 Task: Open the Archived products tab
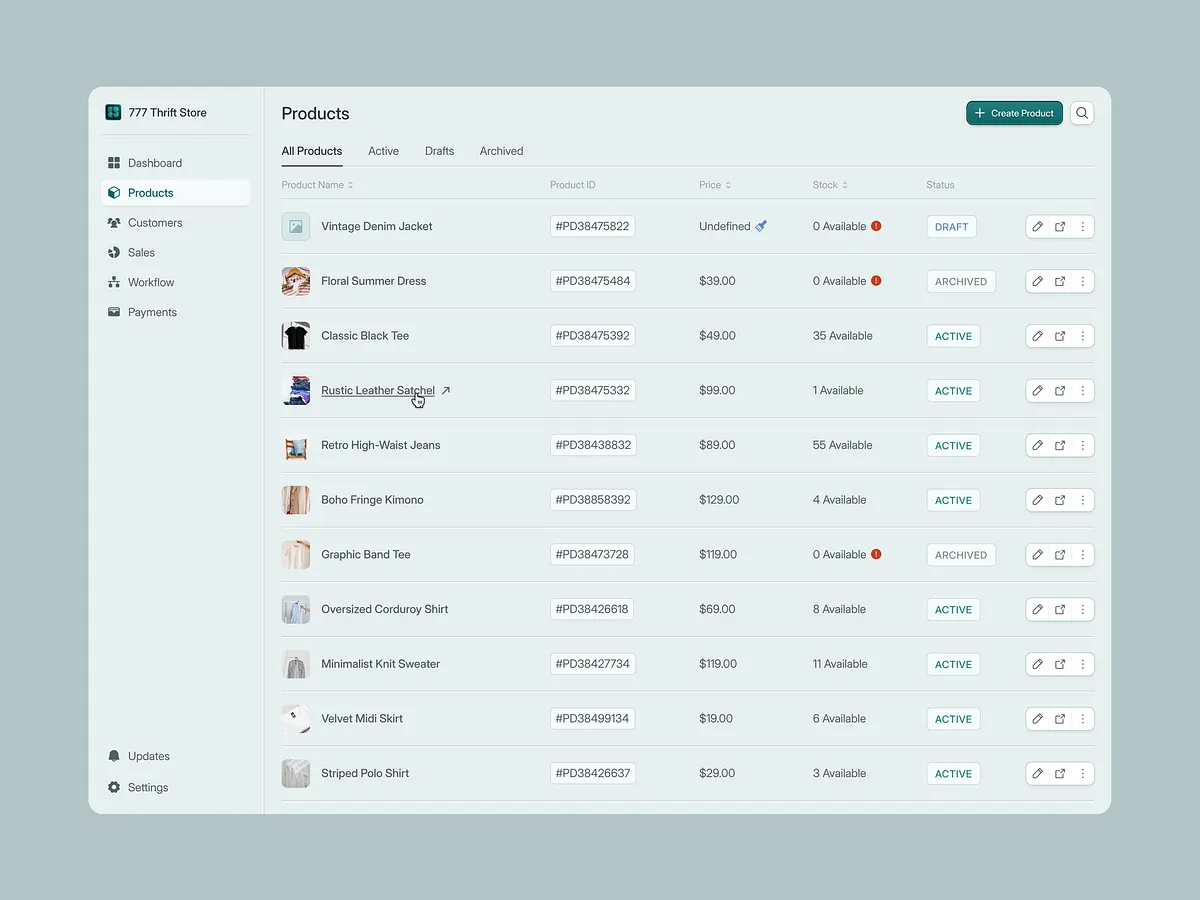pos(501,151)
